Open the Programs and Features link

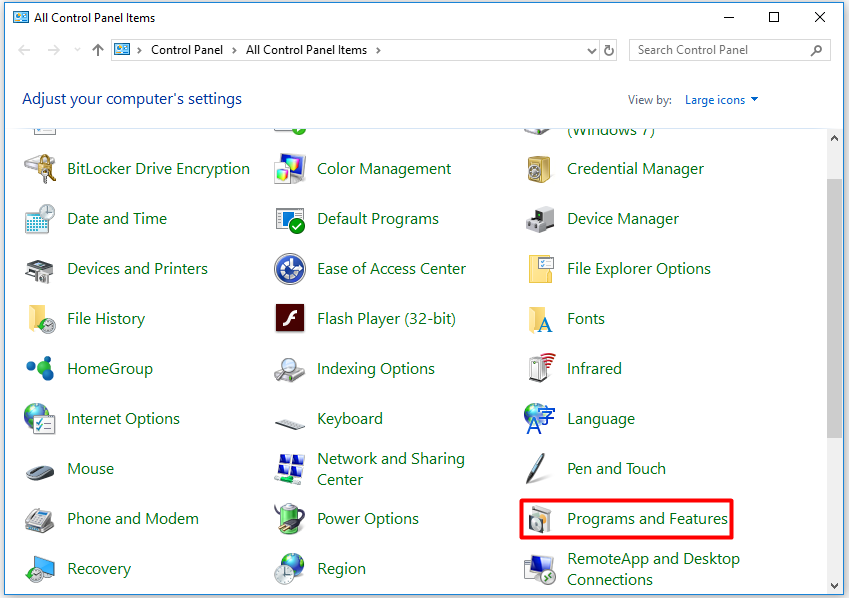tap(648, 519)
